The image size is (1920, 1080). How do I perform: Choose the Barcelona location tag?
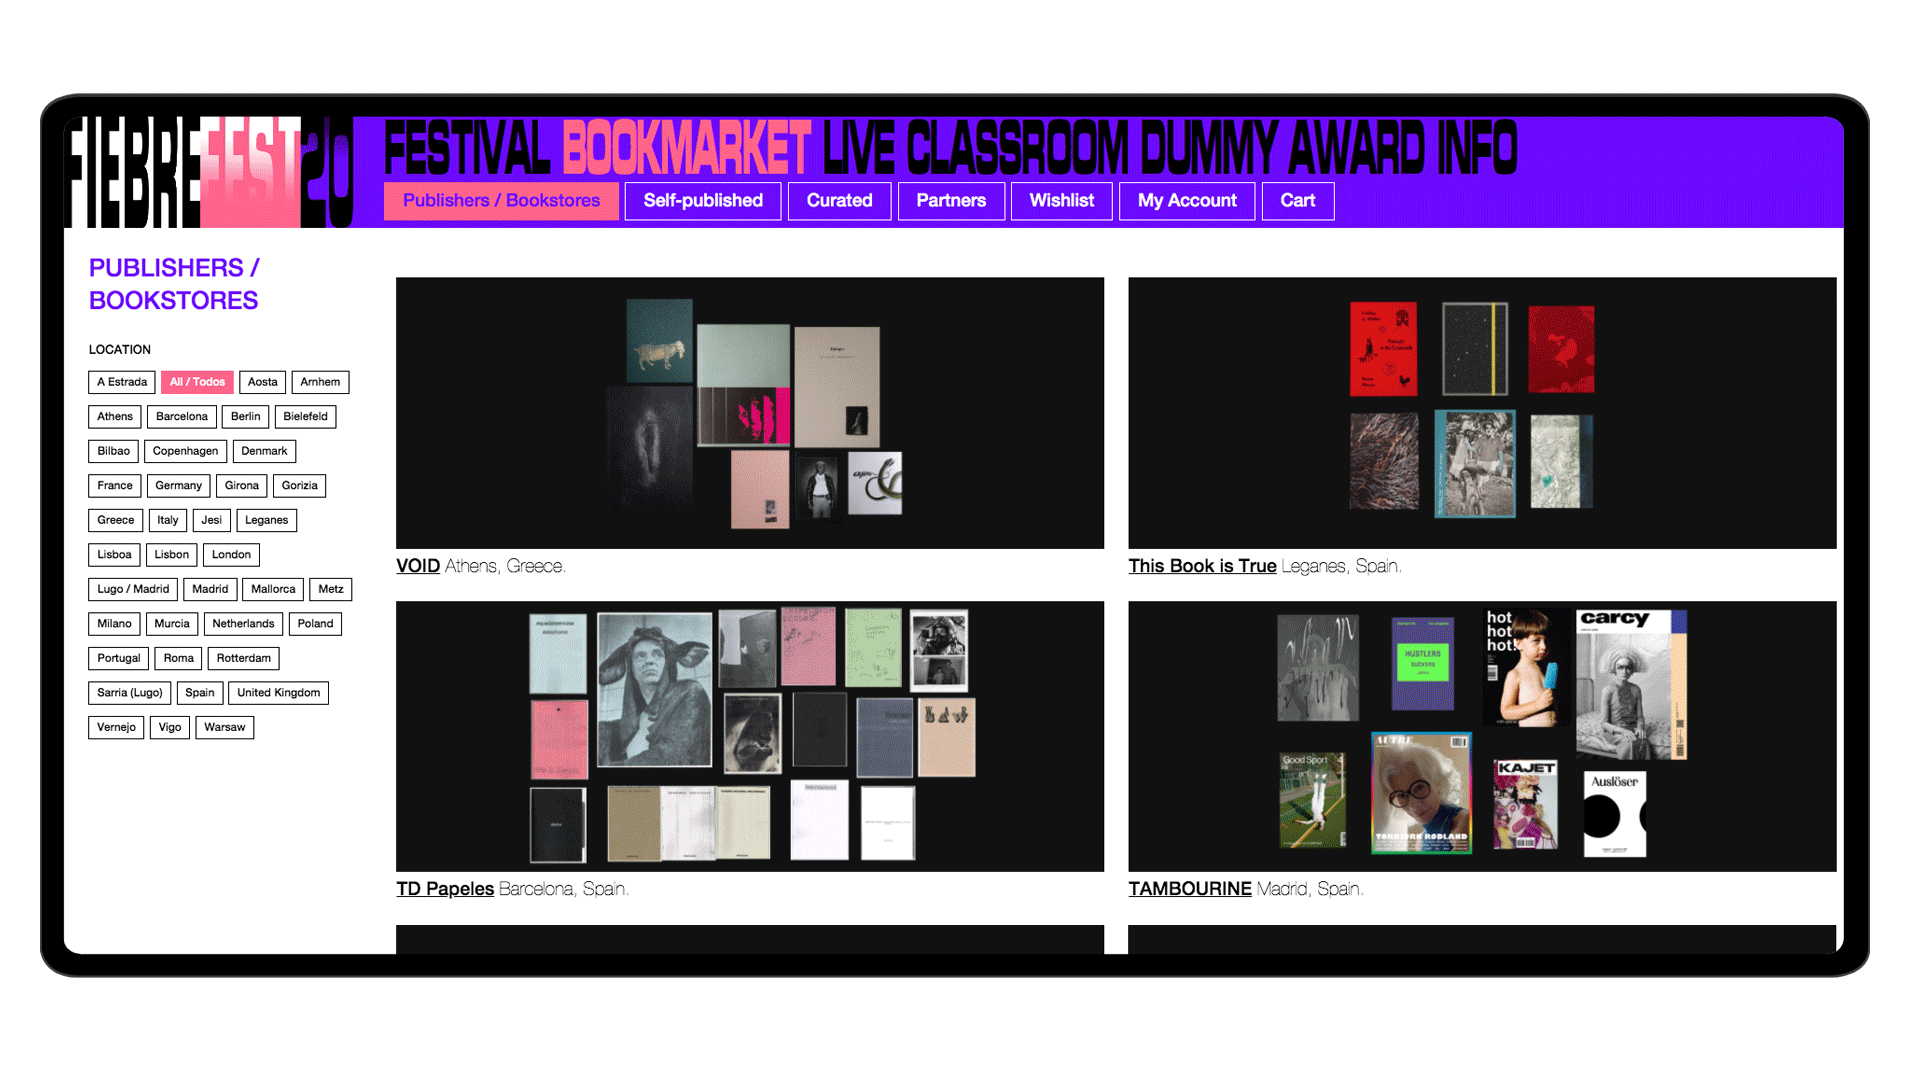(x=182, y=417)
